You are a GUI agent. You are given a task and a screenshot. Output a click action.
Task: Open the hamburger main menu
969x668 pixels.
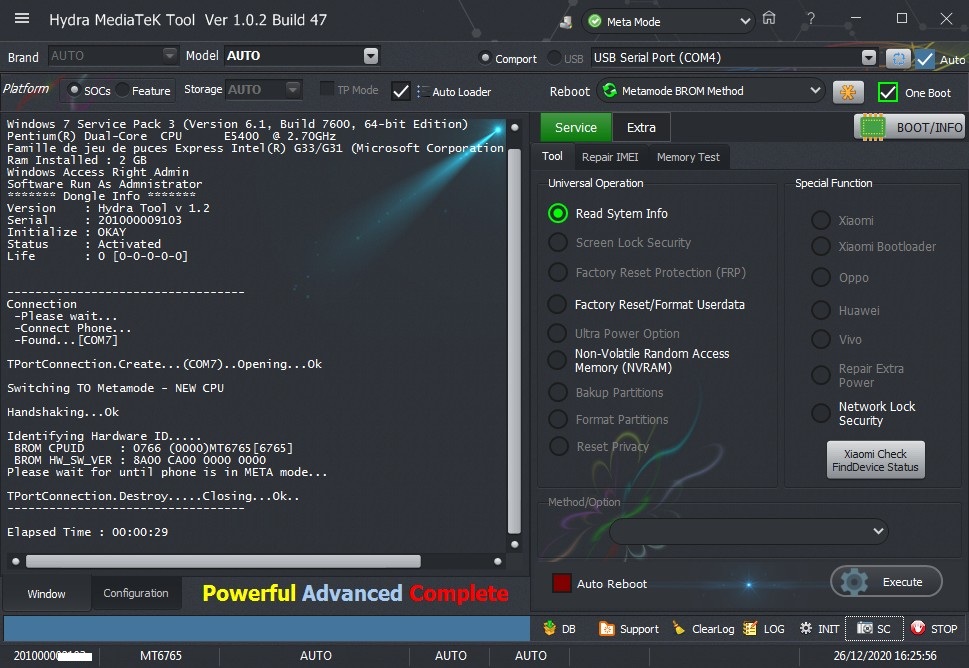22,19
